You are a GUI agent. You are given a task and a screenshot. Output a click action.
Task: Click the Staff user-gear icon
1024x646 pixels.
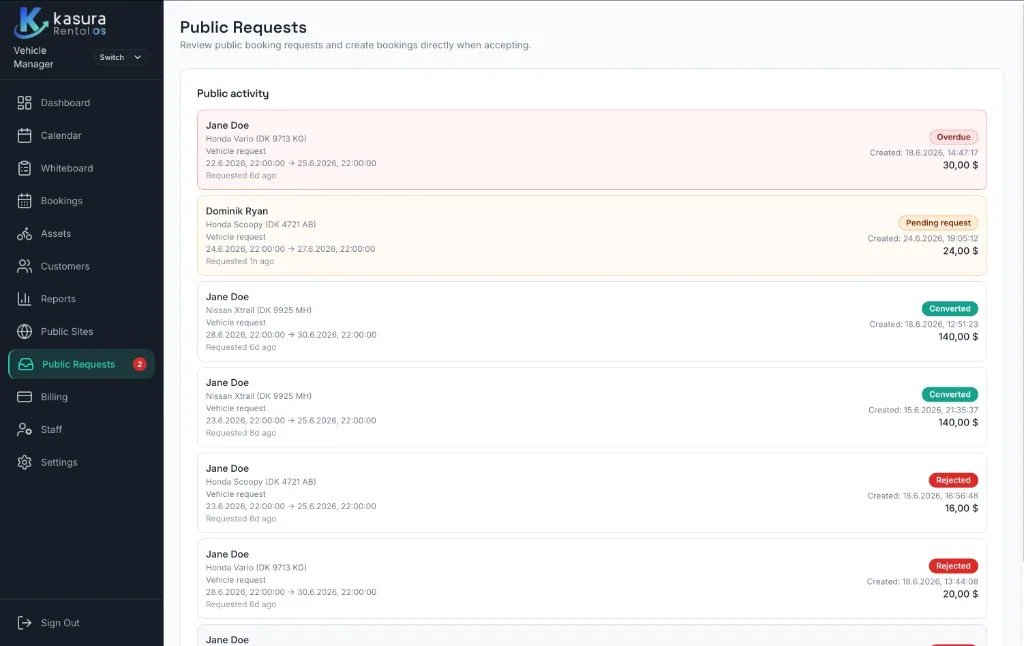coord(24,429)
